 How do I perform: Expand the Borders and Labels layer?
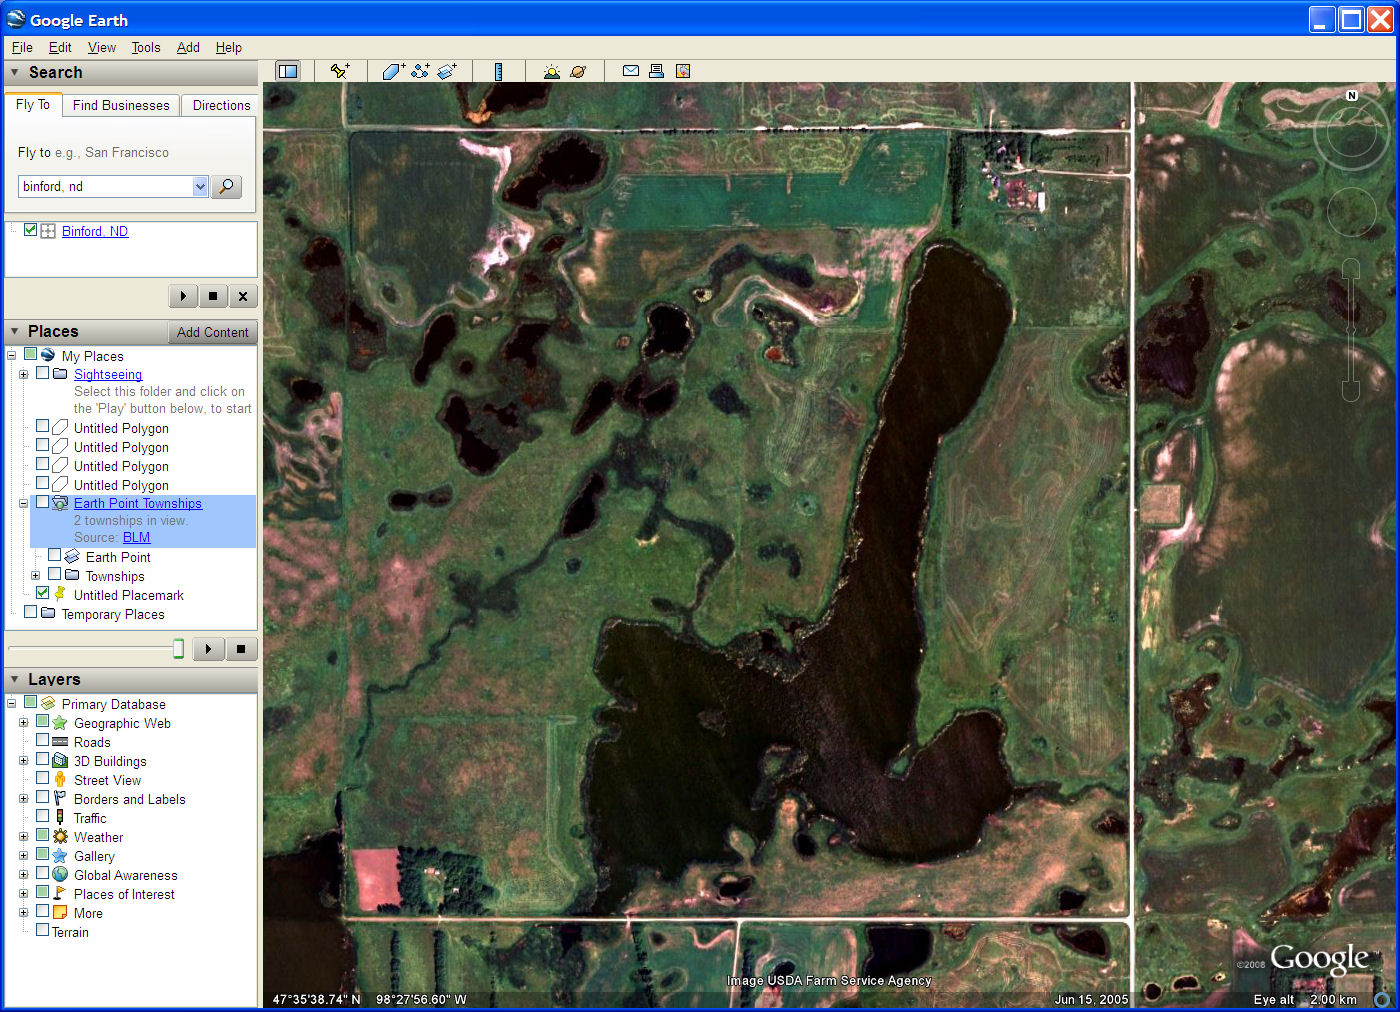(x=23, y=798)
